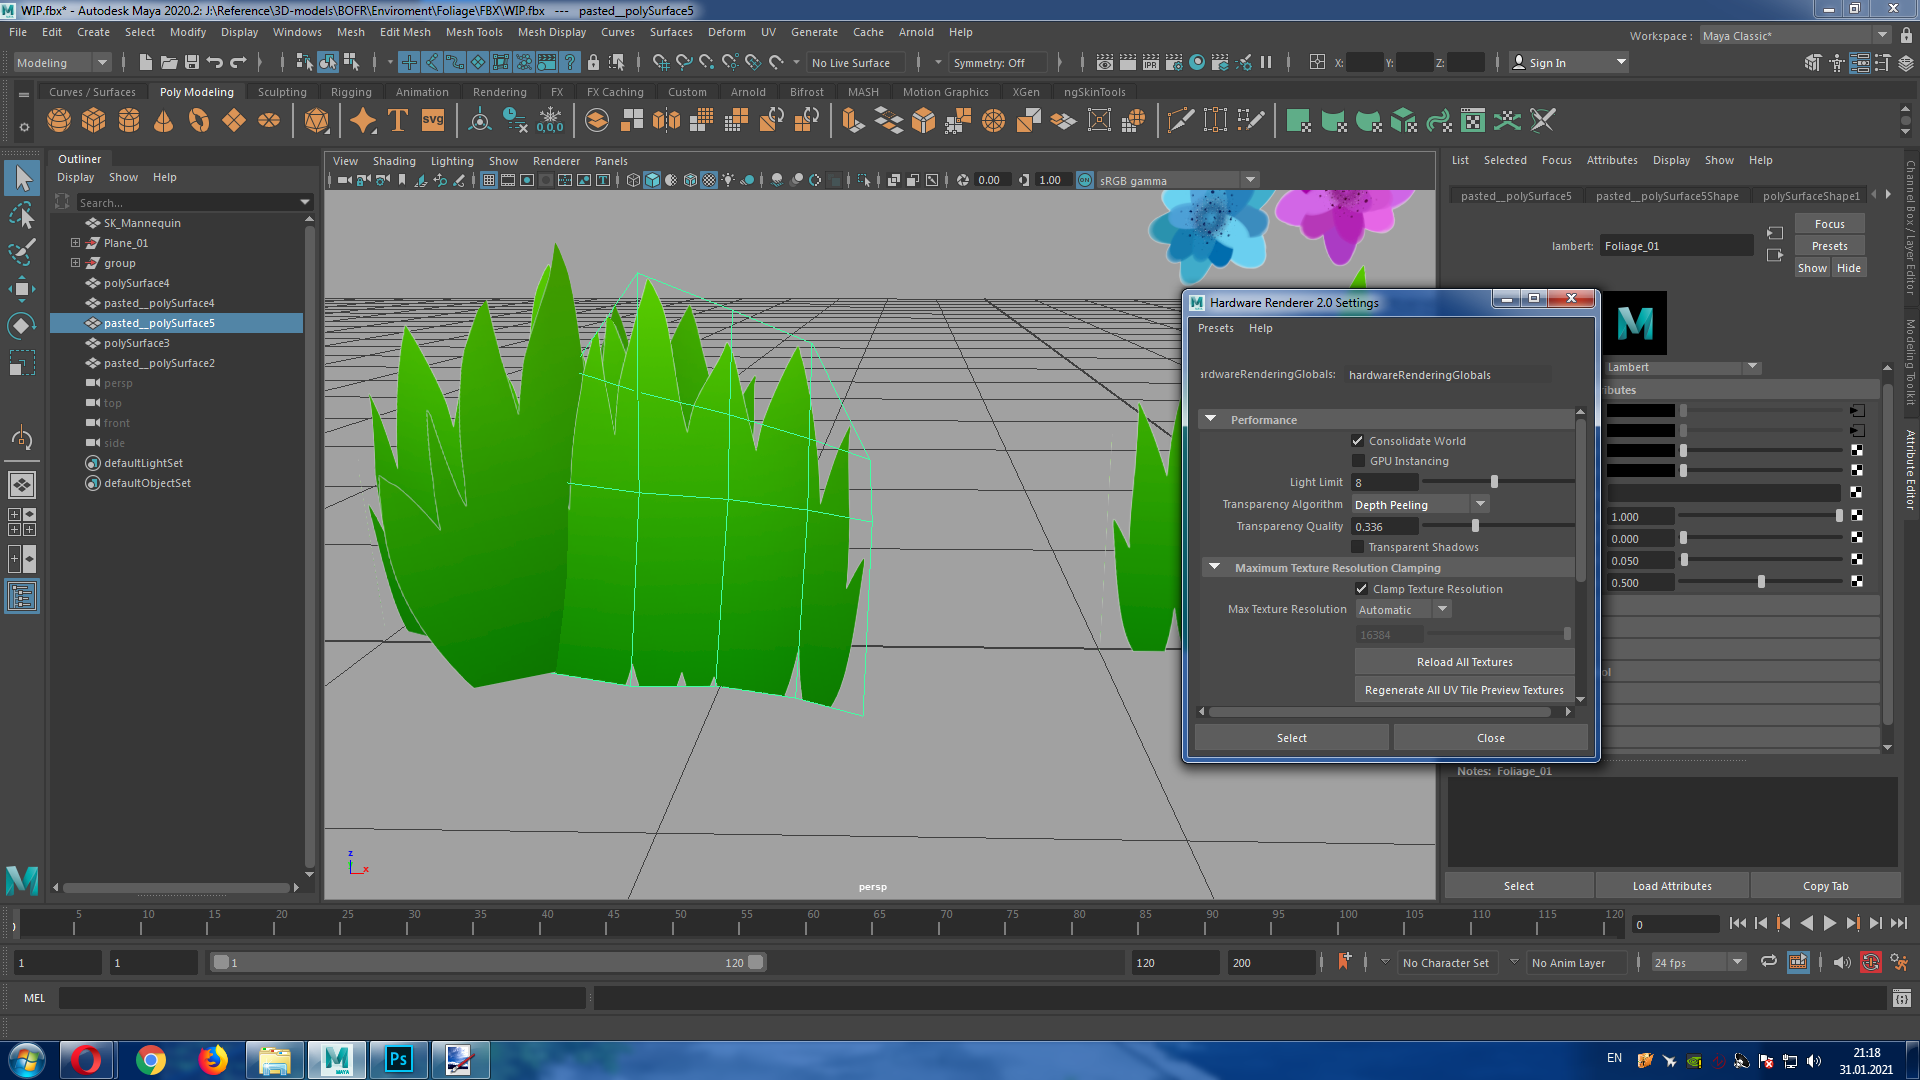1920x1080 pixels.
Task: Click the SVG import shelf icon
Action: tap(432, 121)
